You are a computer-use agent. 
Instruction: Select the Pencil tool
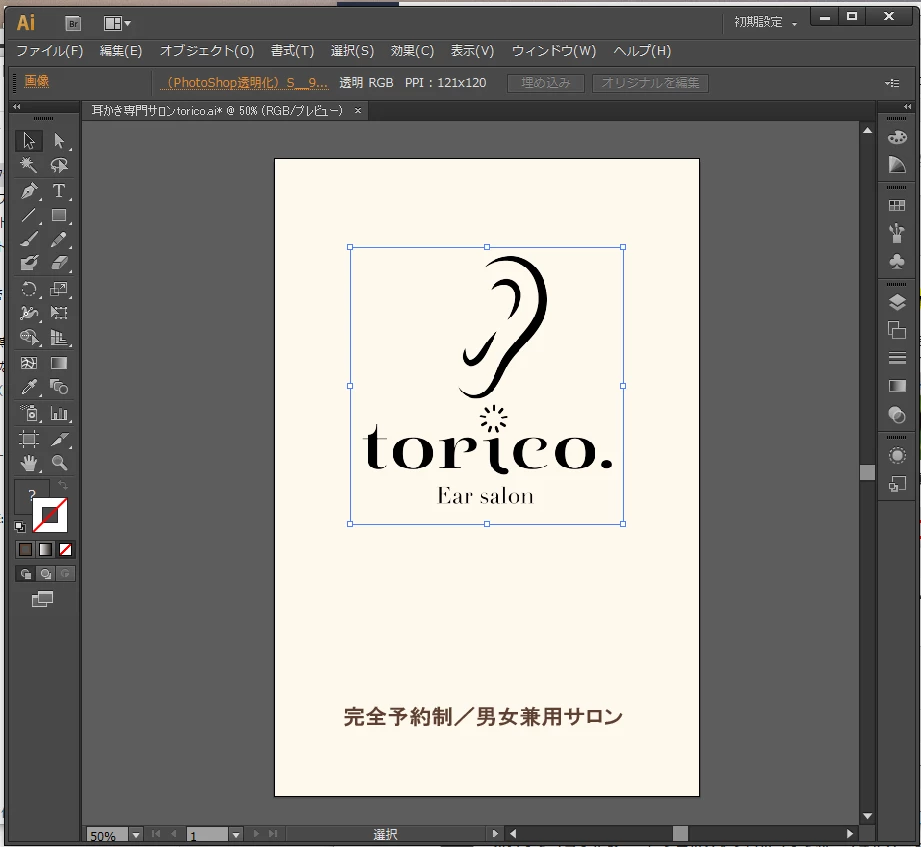[x=59, y=239]
